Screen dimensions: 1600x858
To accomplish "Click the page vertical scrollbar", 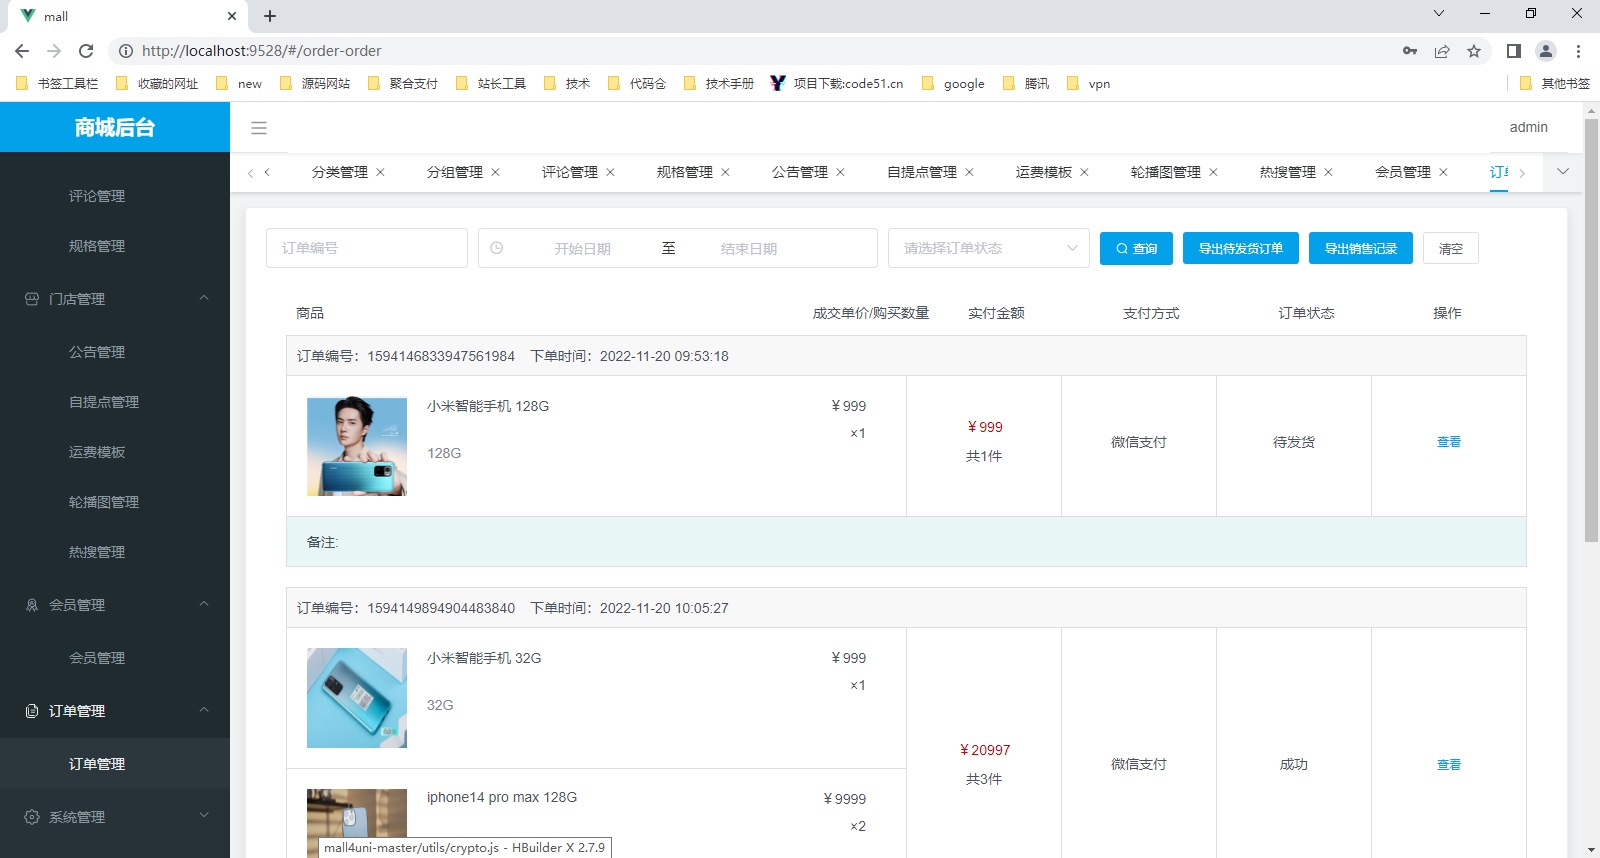I will (1591, 330).
